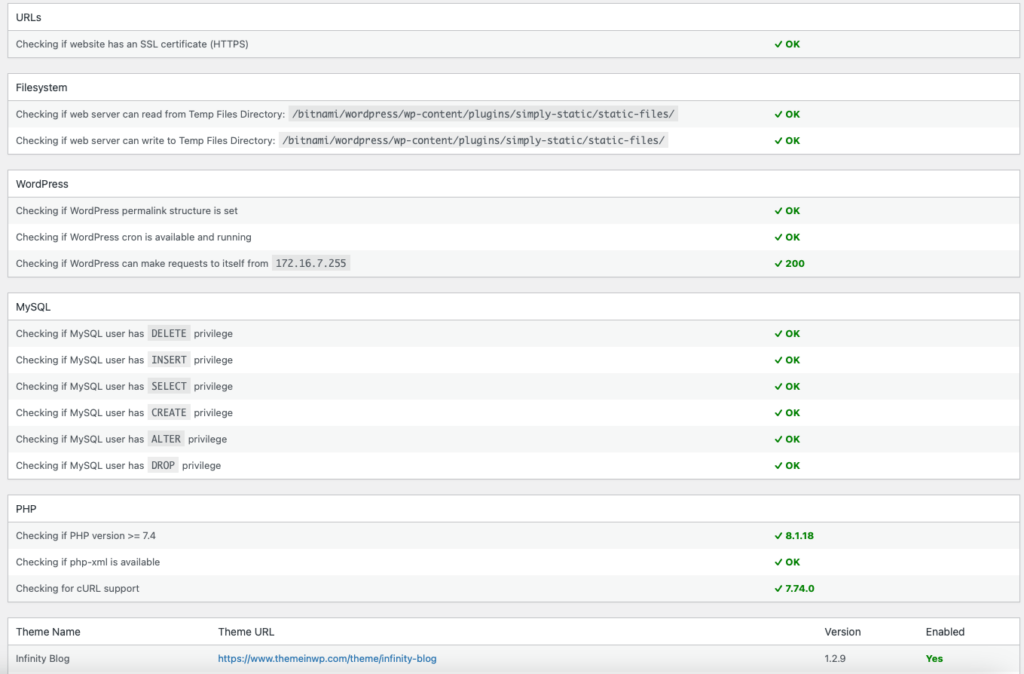Click the PHP version 8.1.18 checkmark
The image size is (1024, 674).
pyautogui.click(x=778, y=536)
